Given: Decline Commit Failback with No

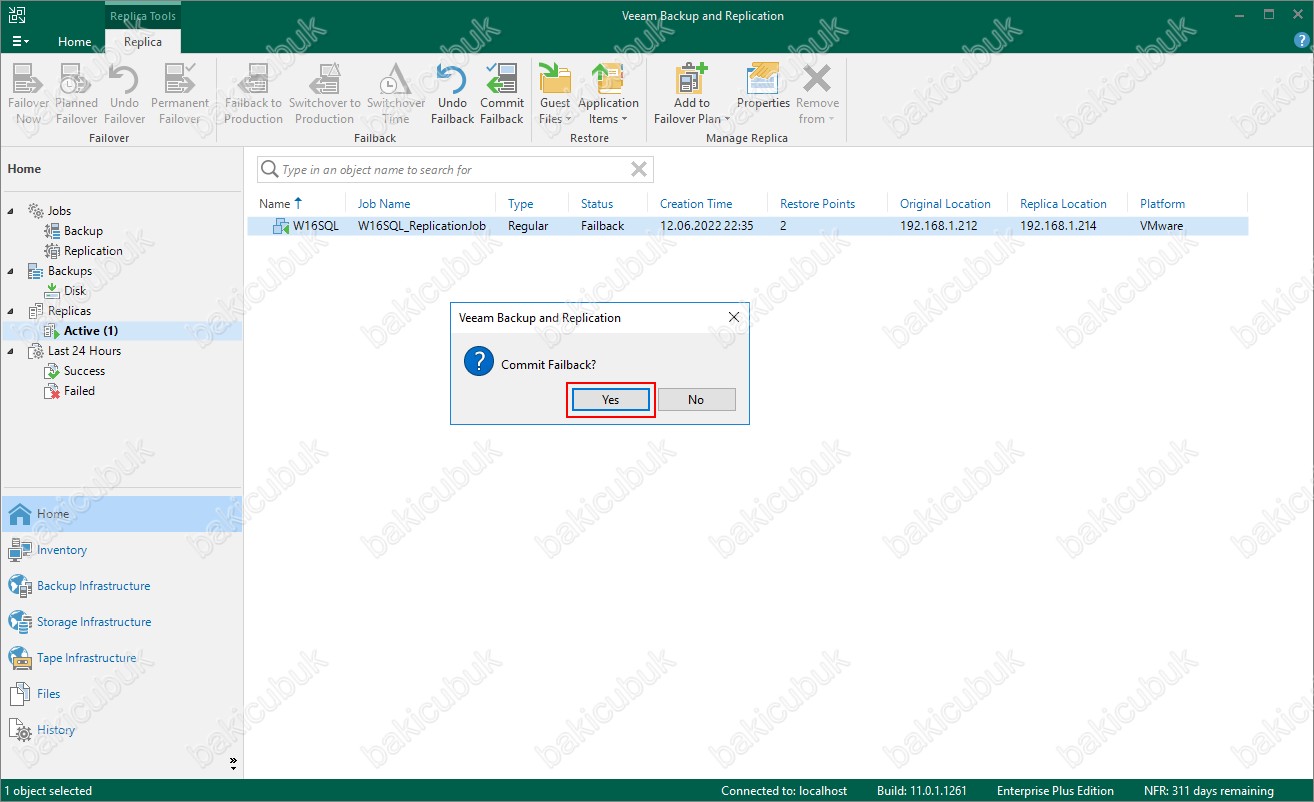Looking at the screenshot, I should point(696,400).
